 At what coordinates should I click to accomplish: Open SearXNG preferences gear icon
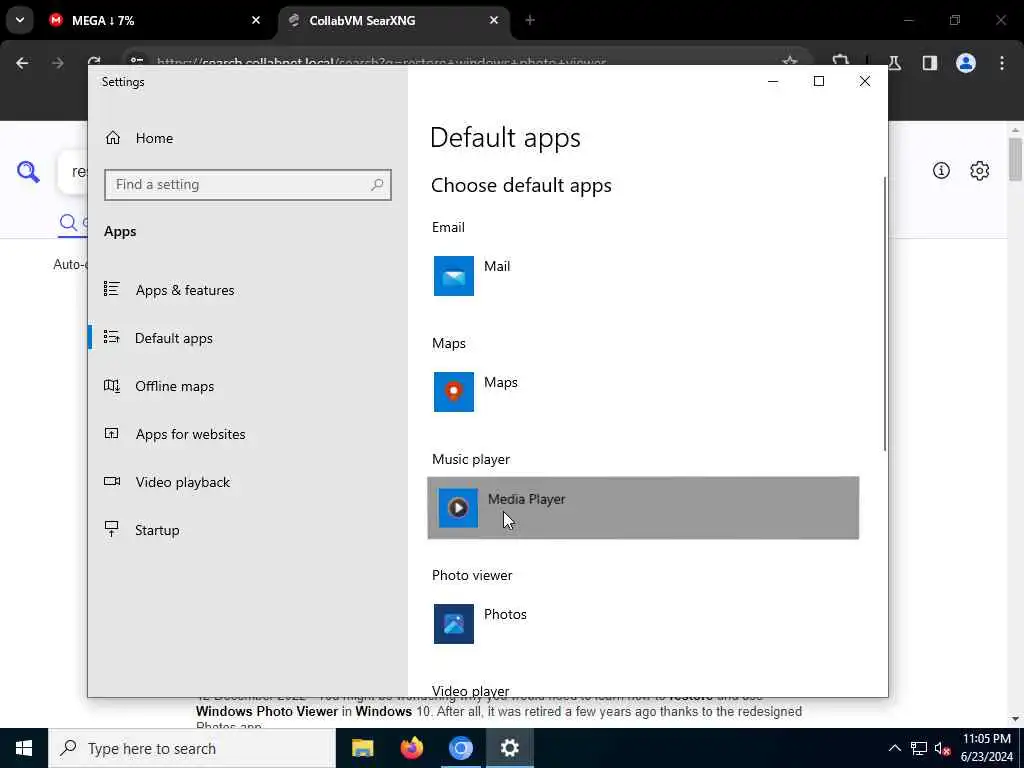980,170
